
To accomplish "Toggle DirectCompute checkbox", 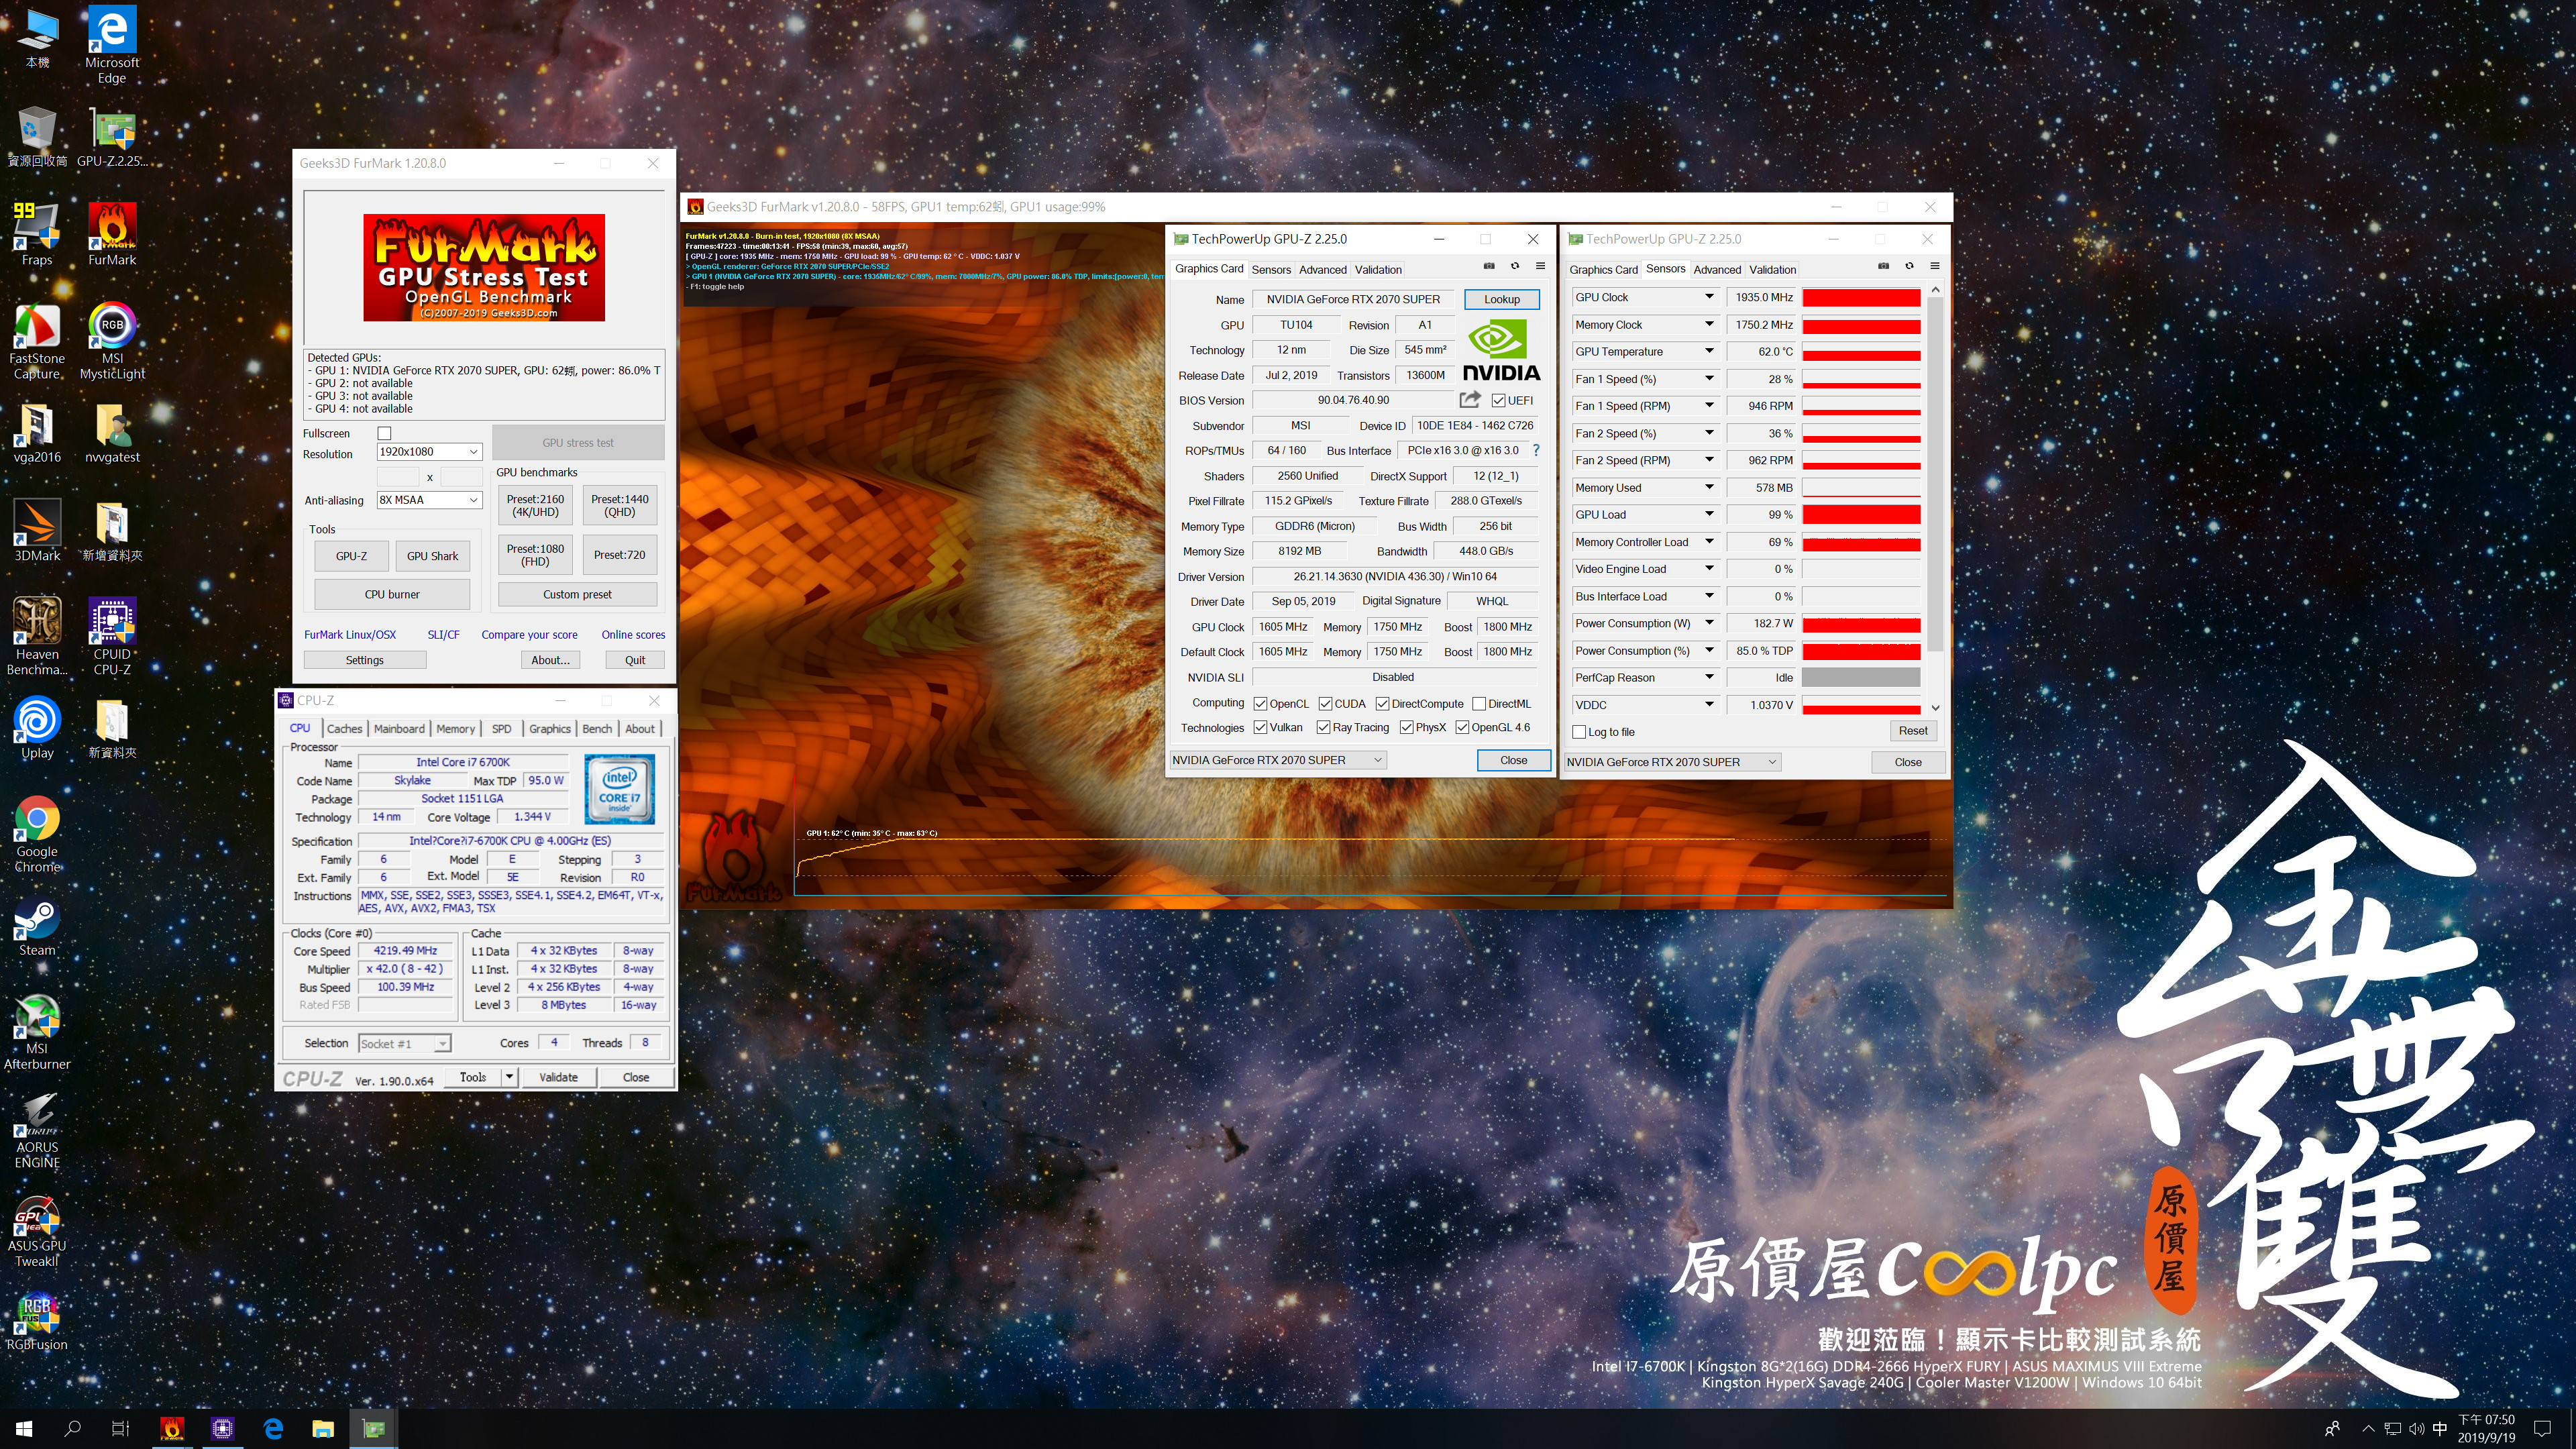I will click(x=1382, y=704).
